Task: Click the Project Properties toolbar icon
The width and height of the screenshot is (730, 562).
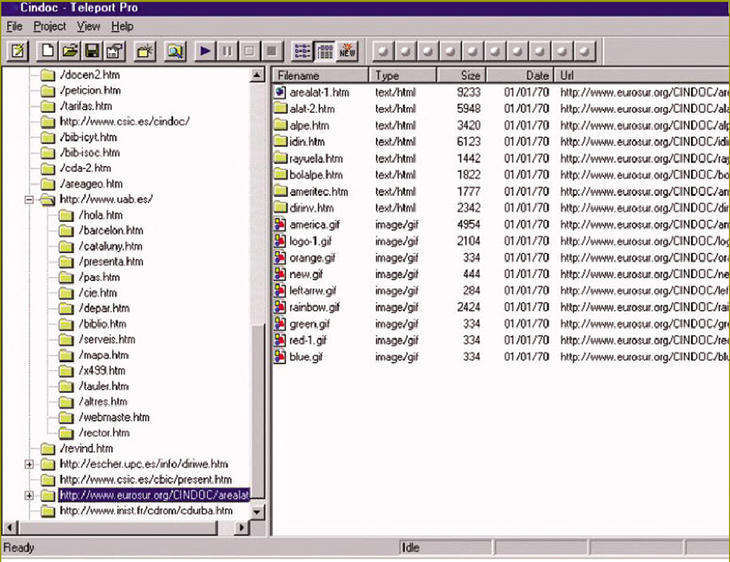Action: point(113,50)
